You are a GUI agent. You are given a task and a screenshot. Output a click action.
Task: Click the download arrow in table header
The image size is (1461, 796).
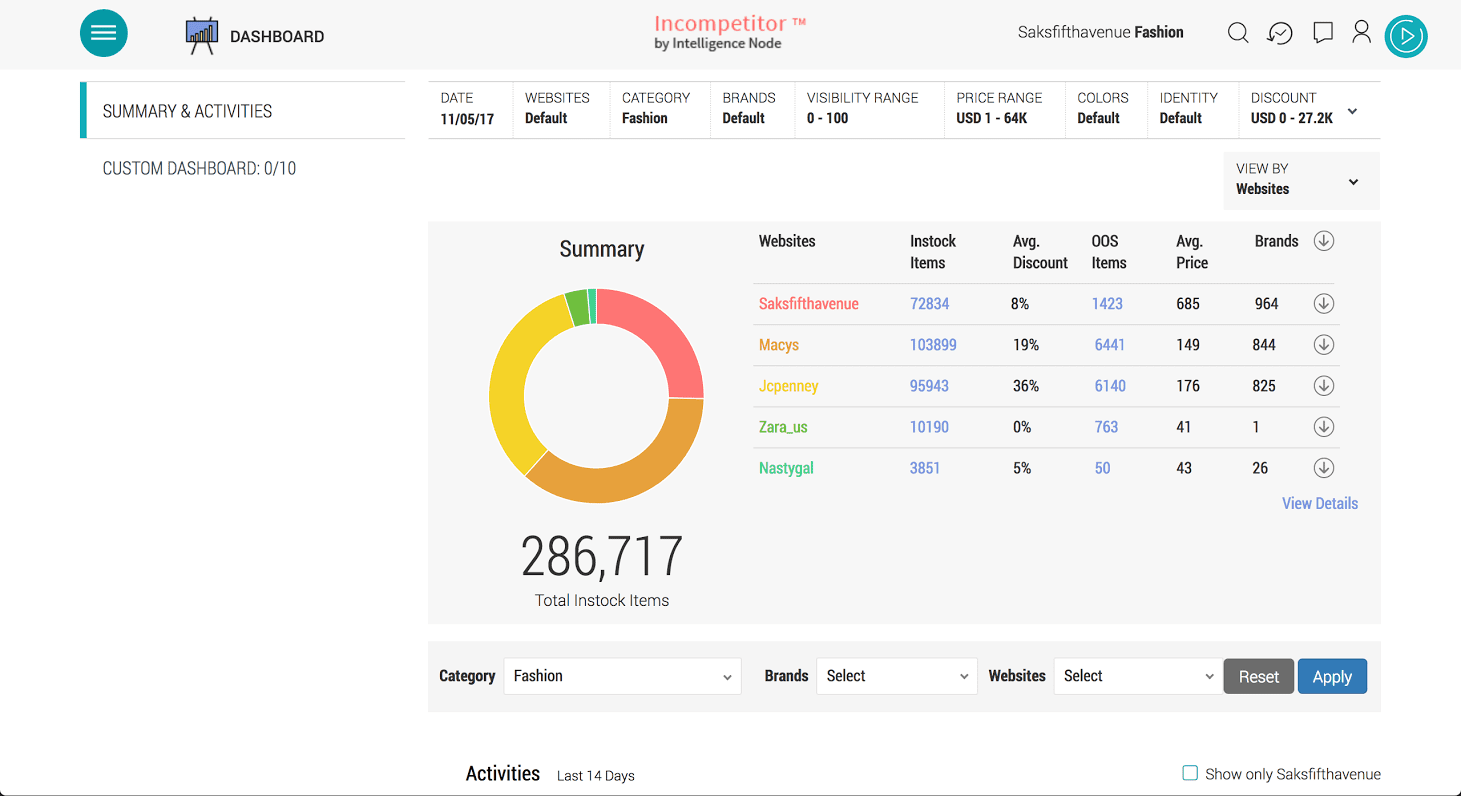1323,241
